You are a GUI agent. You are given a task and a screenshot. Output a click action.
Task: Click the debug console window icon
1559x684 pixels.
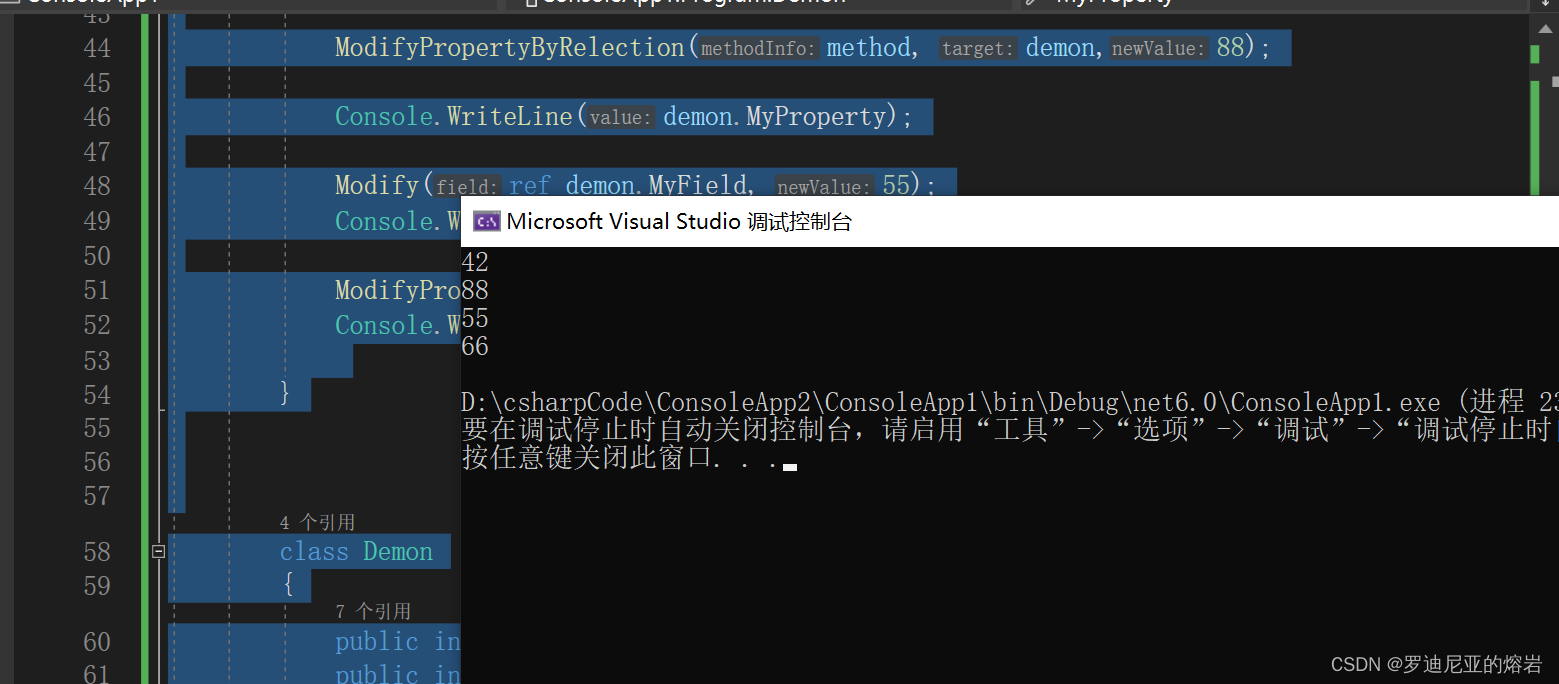[x=486, y=221]
